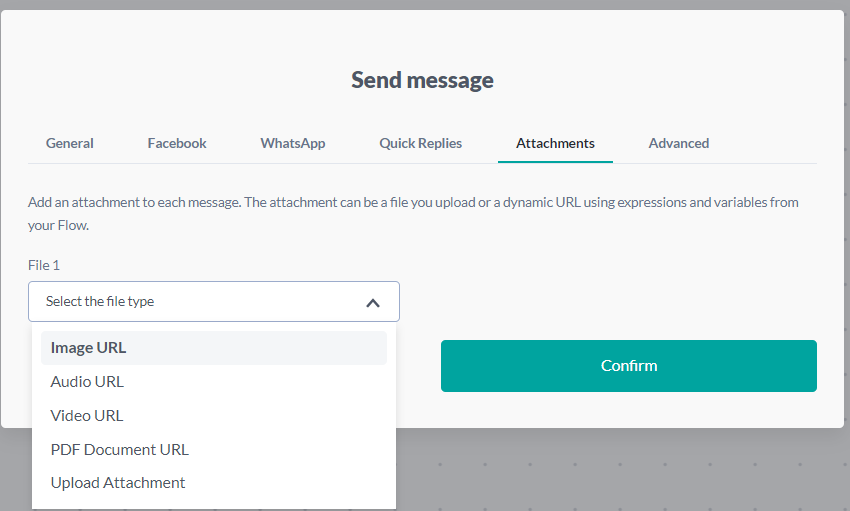Click the 'Send message' dialog heading
Image resolution: width=850 pixels, height=511 pixels.
point(422,80)
